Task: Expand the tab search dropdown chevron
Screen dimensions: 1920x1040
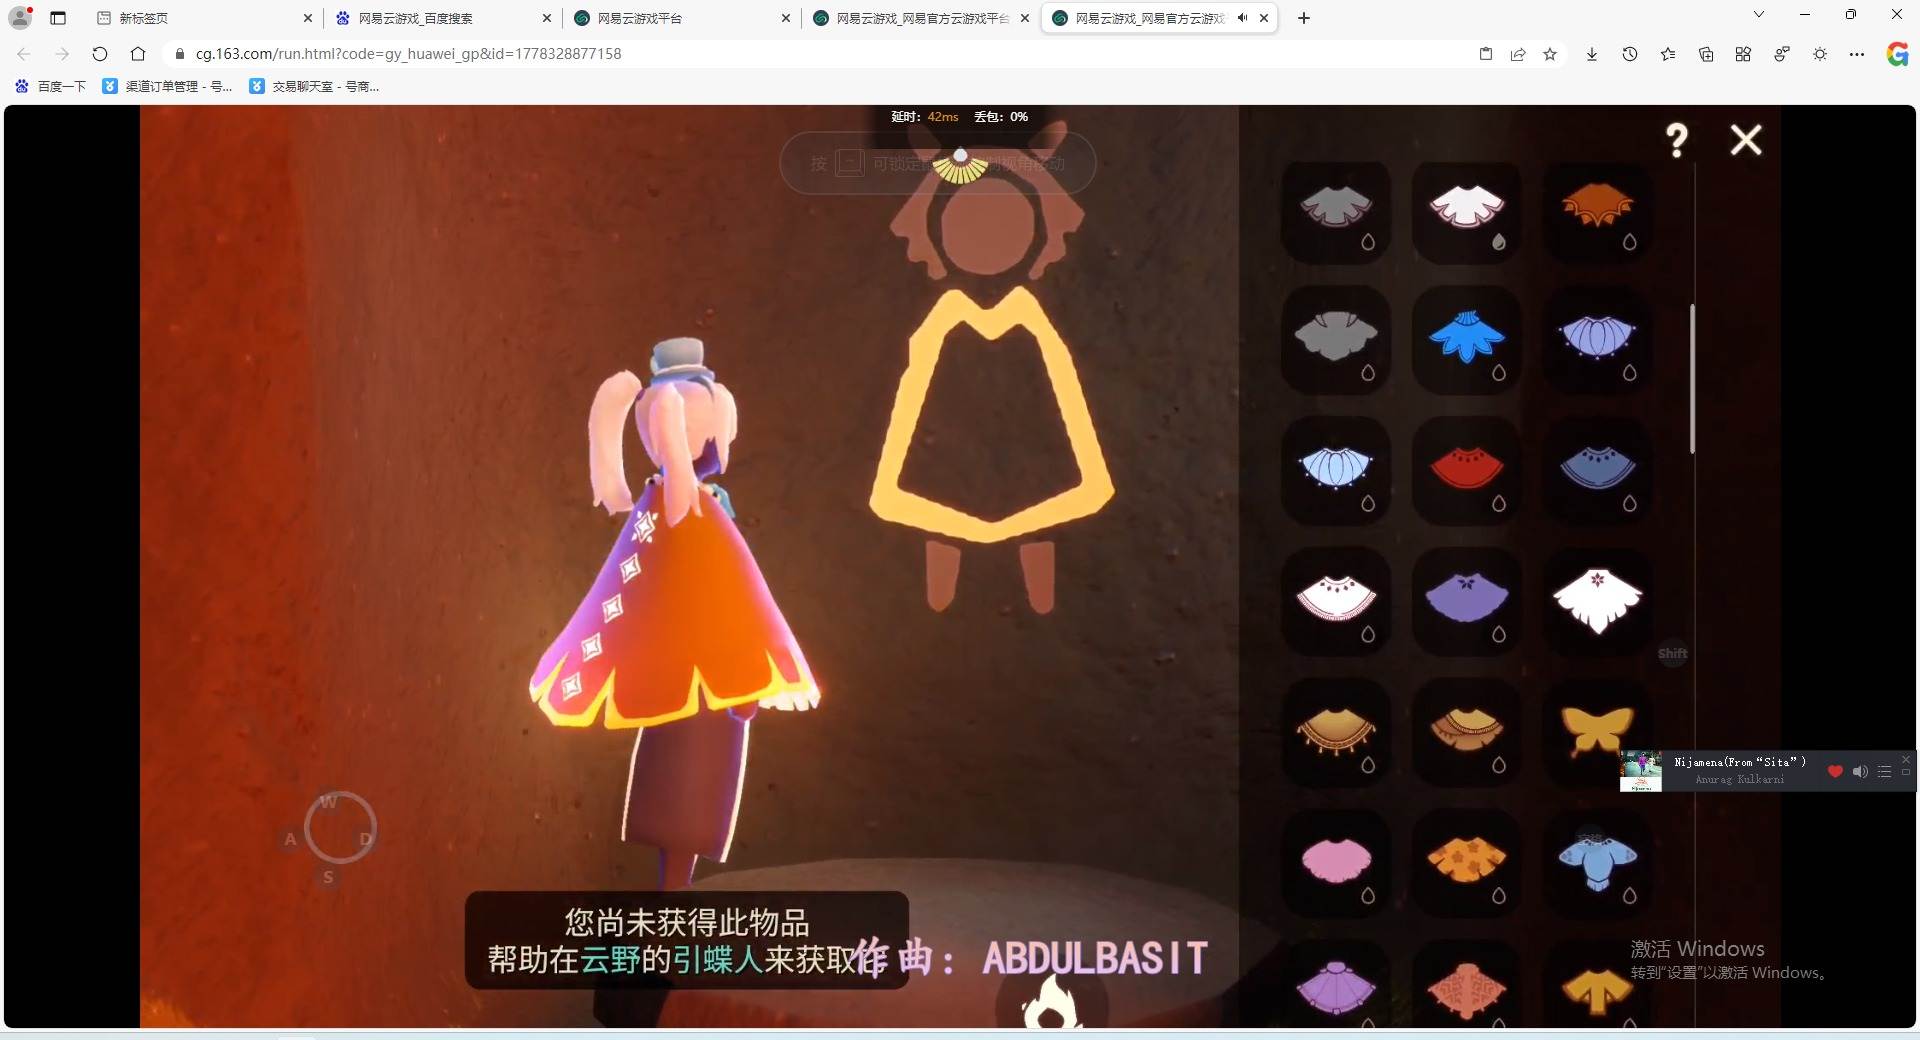Action: 1759,15
